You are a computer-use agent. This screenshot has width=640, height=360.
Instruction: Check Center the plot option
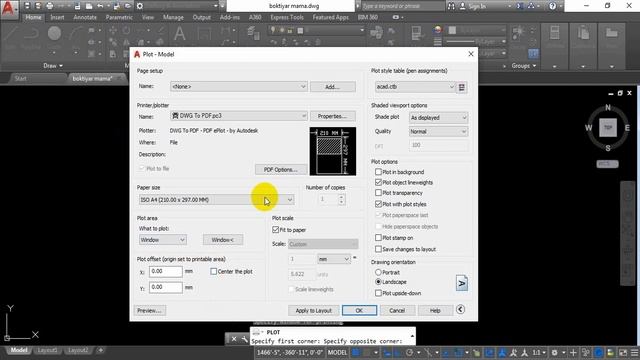pos(213,271)
